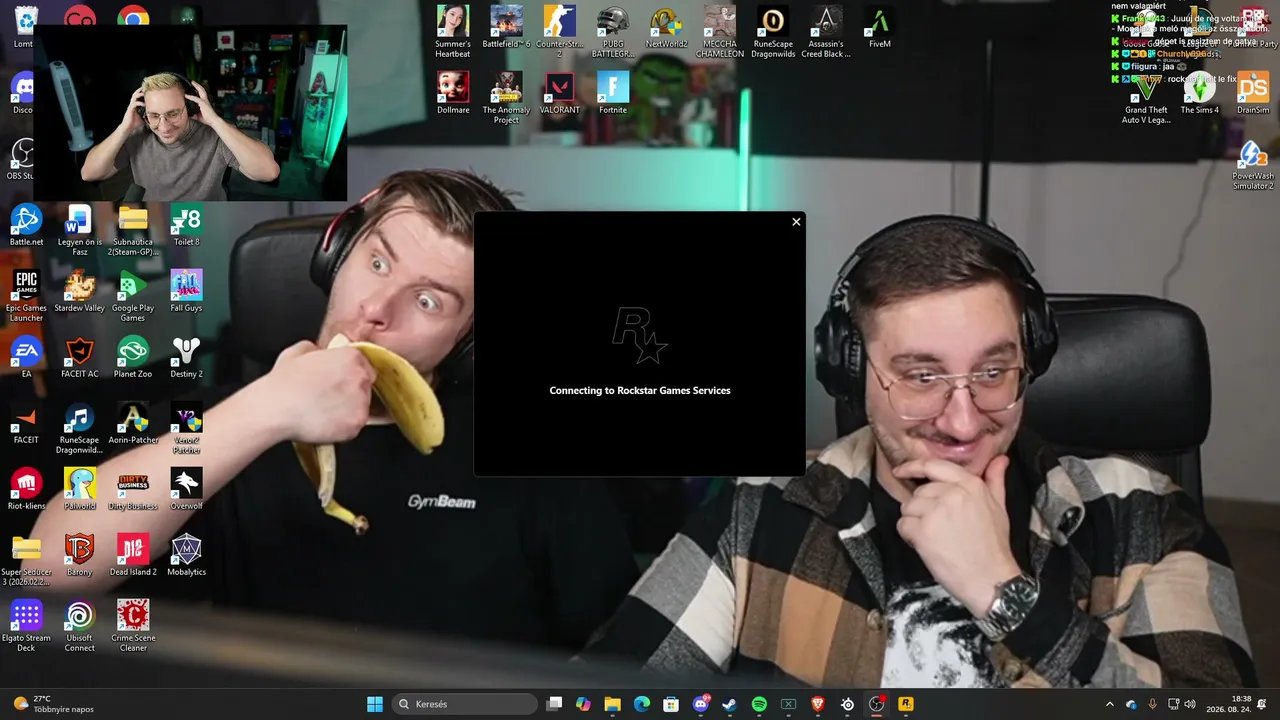1280x720 pixels.
Task: Launch RuneScape Dragonwilds from top row
Action: pos(773,32)
